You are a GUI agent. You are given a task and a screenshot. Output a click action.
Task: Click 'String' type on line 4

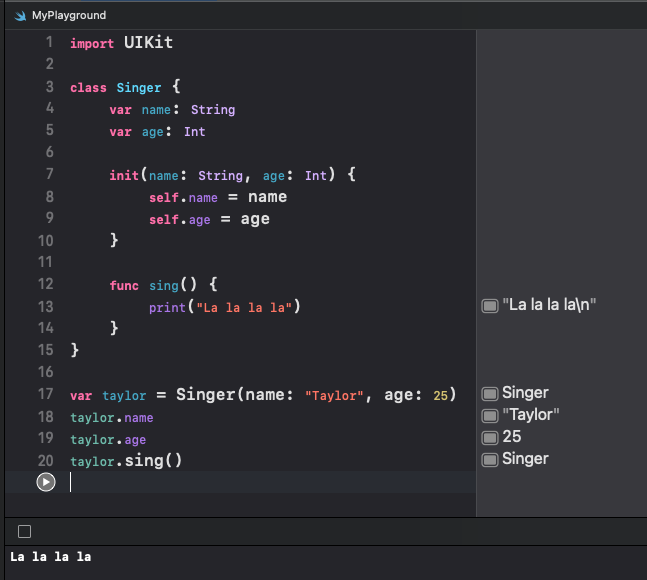click(x=213, y=110)
